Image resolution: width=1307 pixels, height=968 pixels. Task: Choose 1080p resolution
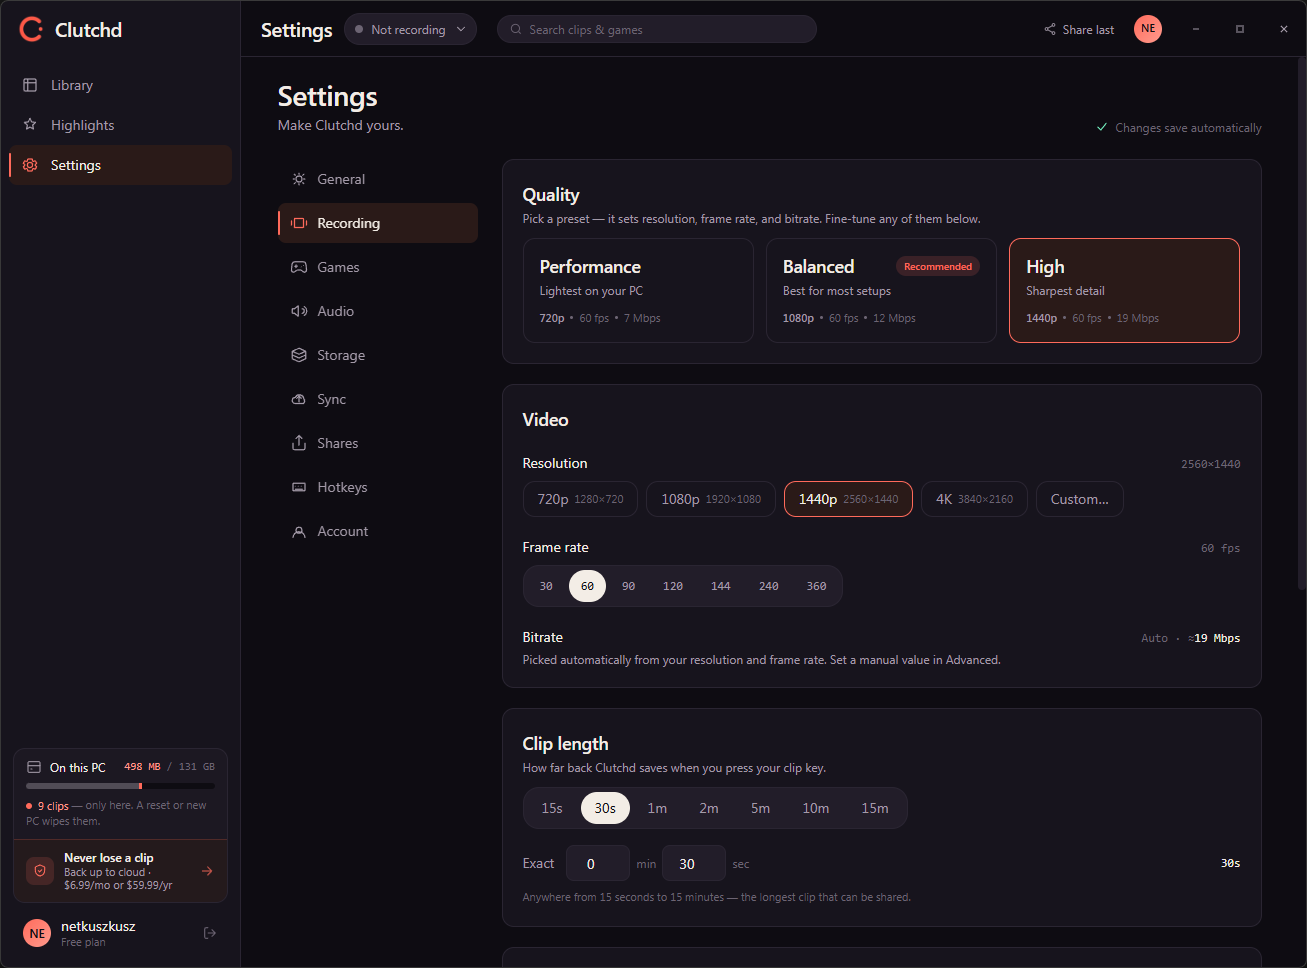tap(711, 499)
